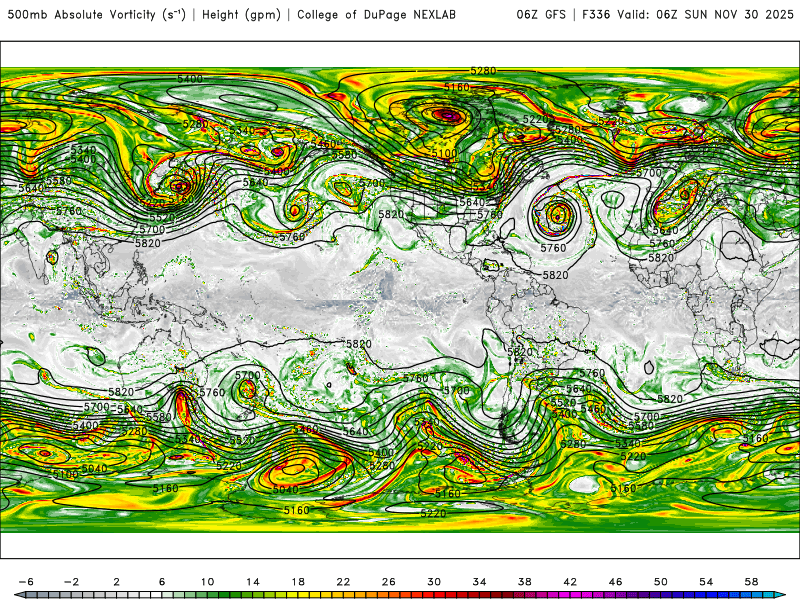This screenshot has height=600, width=800.
Task: Click the '26' color scale label
Action: point(389,582)
